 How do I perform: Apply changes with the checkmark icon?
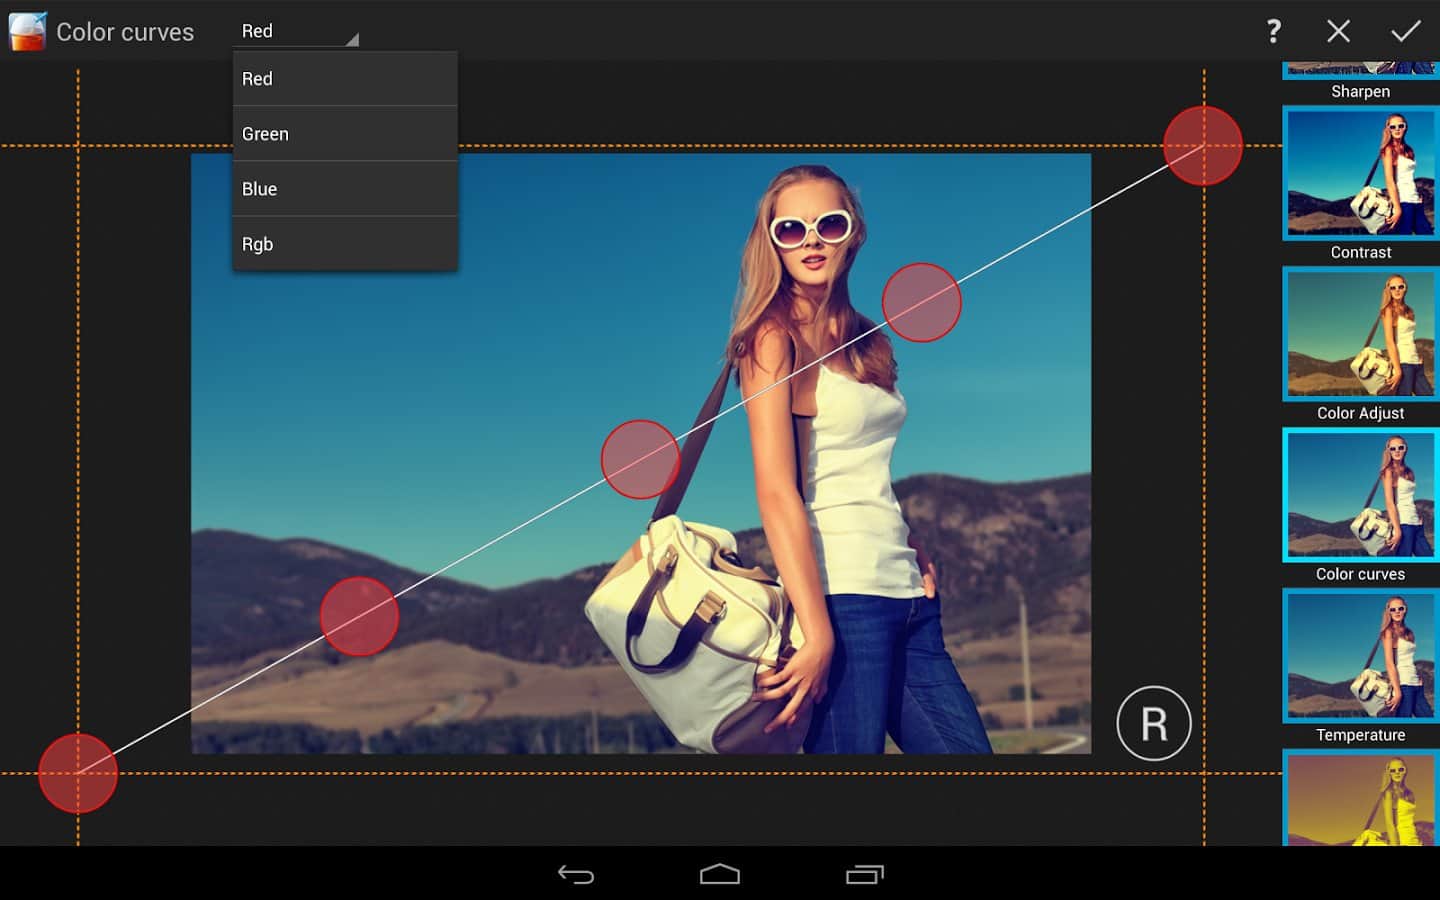(x=1405, y=31)
